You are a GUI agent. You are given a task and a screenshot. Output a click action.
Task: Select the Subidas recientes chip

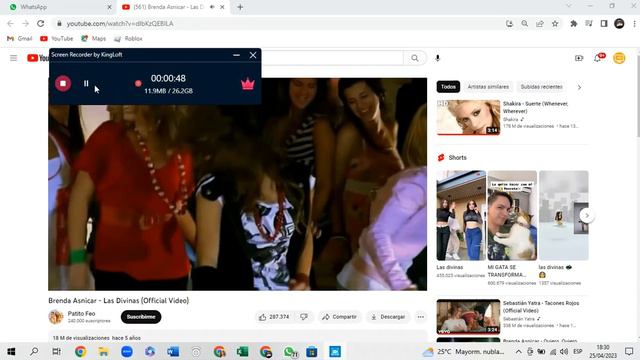pyautogui.click(x=542, y=87)
